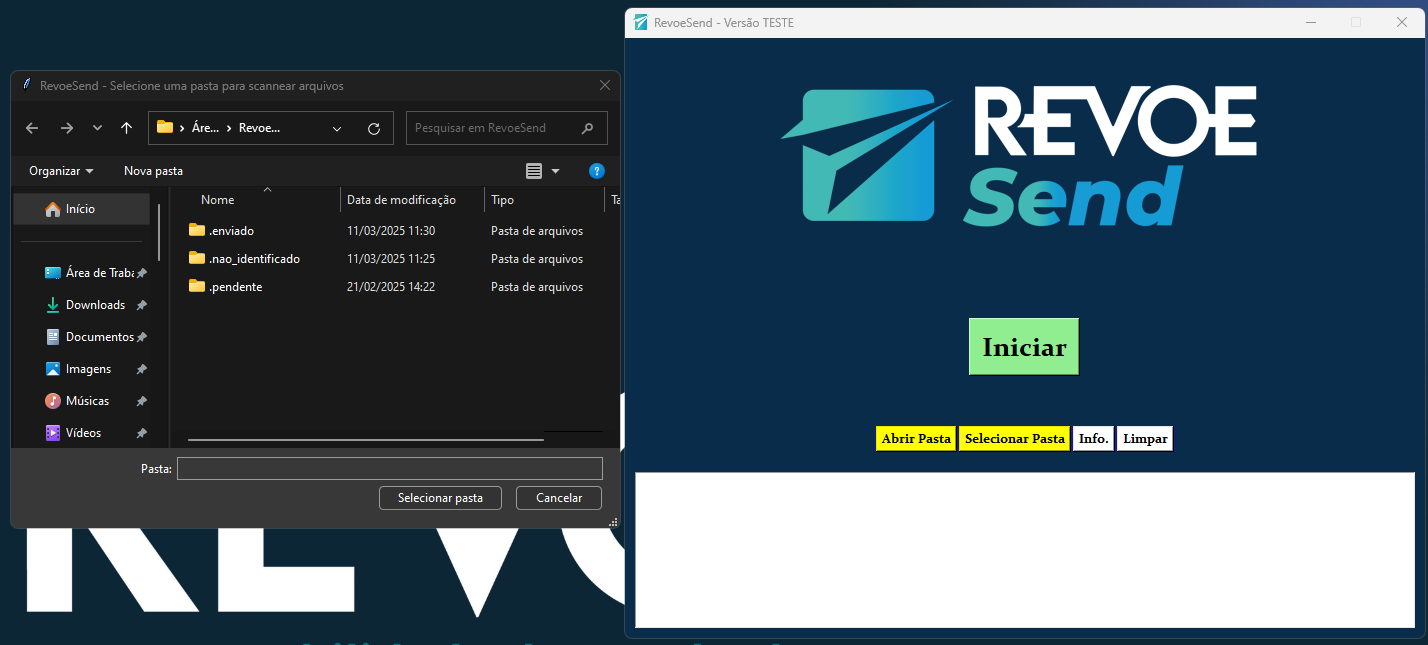Click the folder icon in address bar
Viewport: 1428px width, 645px height.
point(165,127)
